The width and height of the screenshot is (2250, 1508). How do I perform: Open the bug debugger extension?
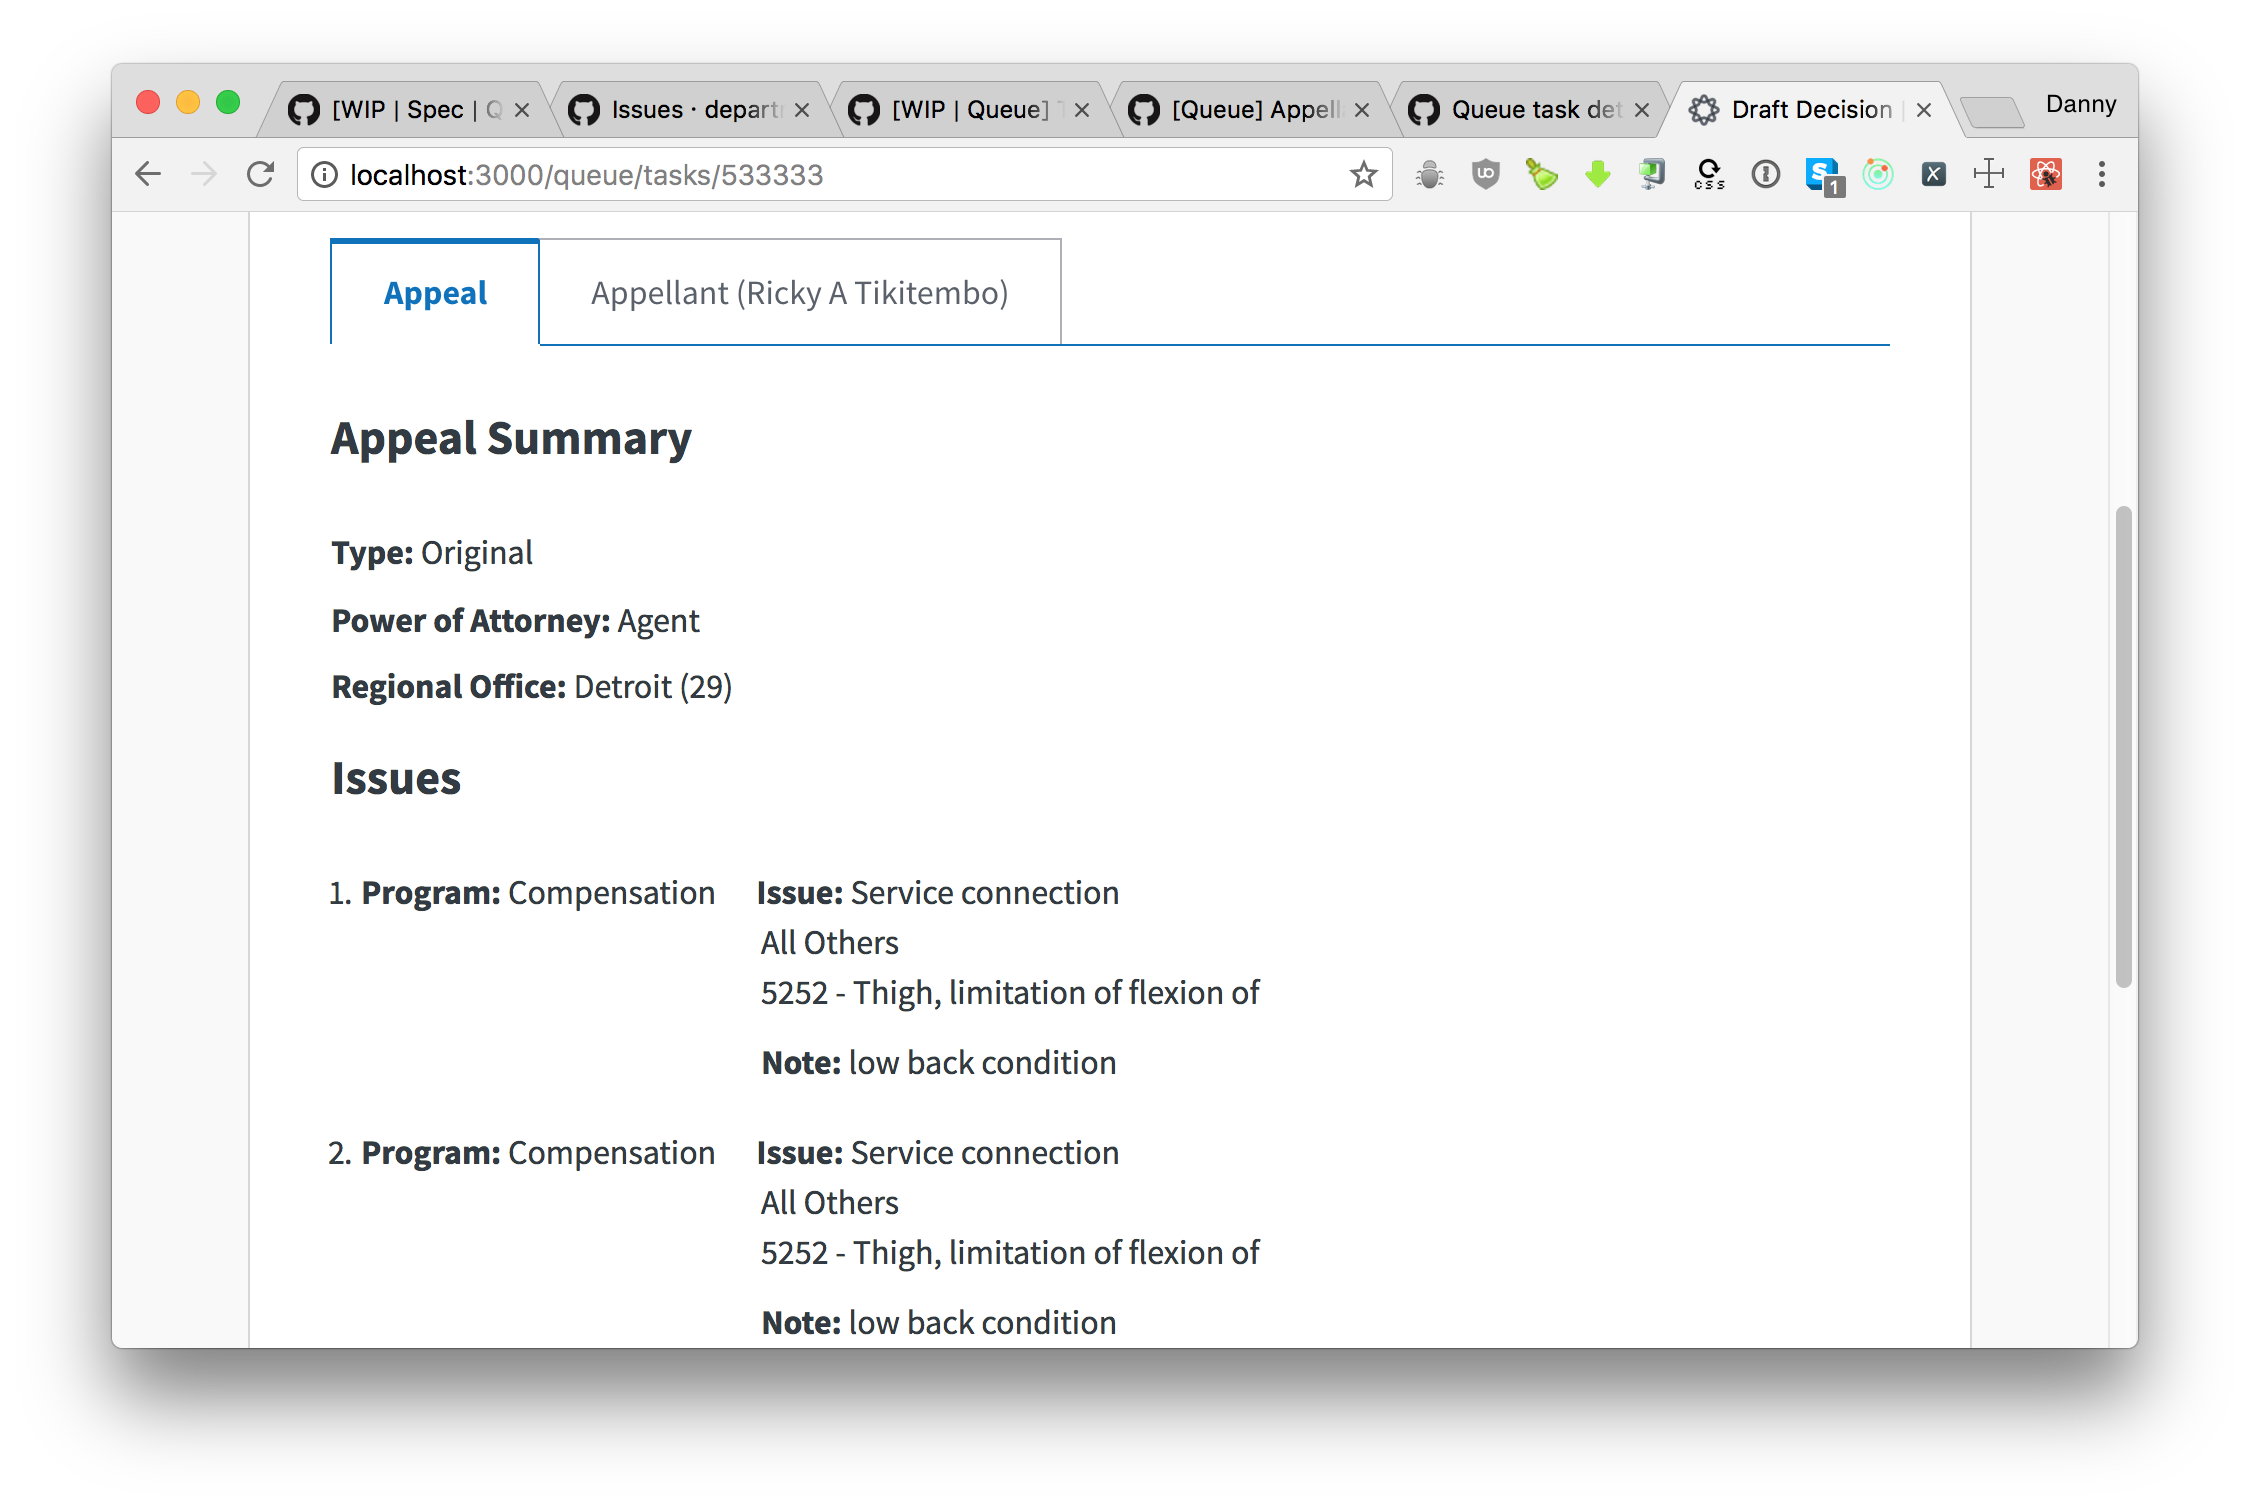(x=1430, y=175)
